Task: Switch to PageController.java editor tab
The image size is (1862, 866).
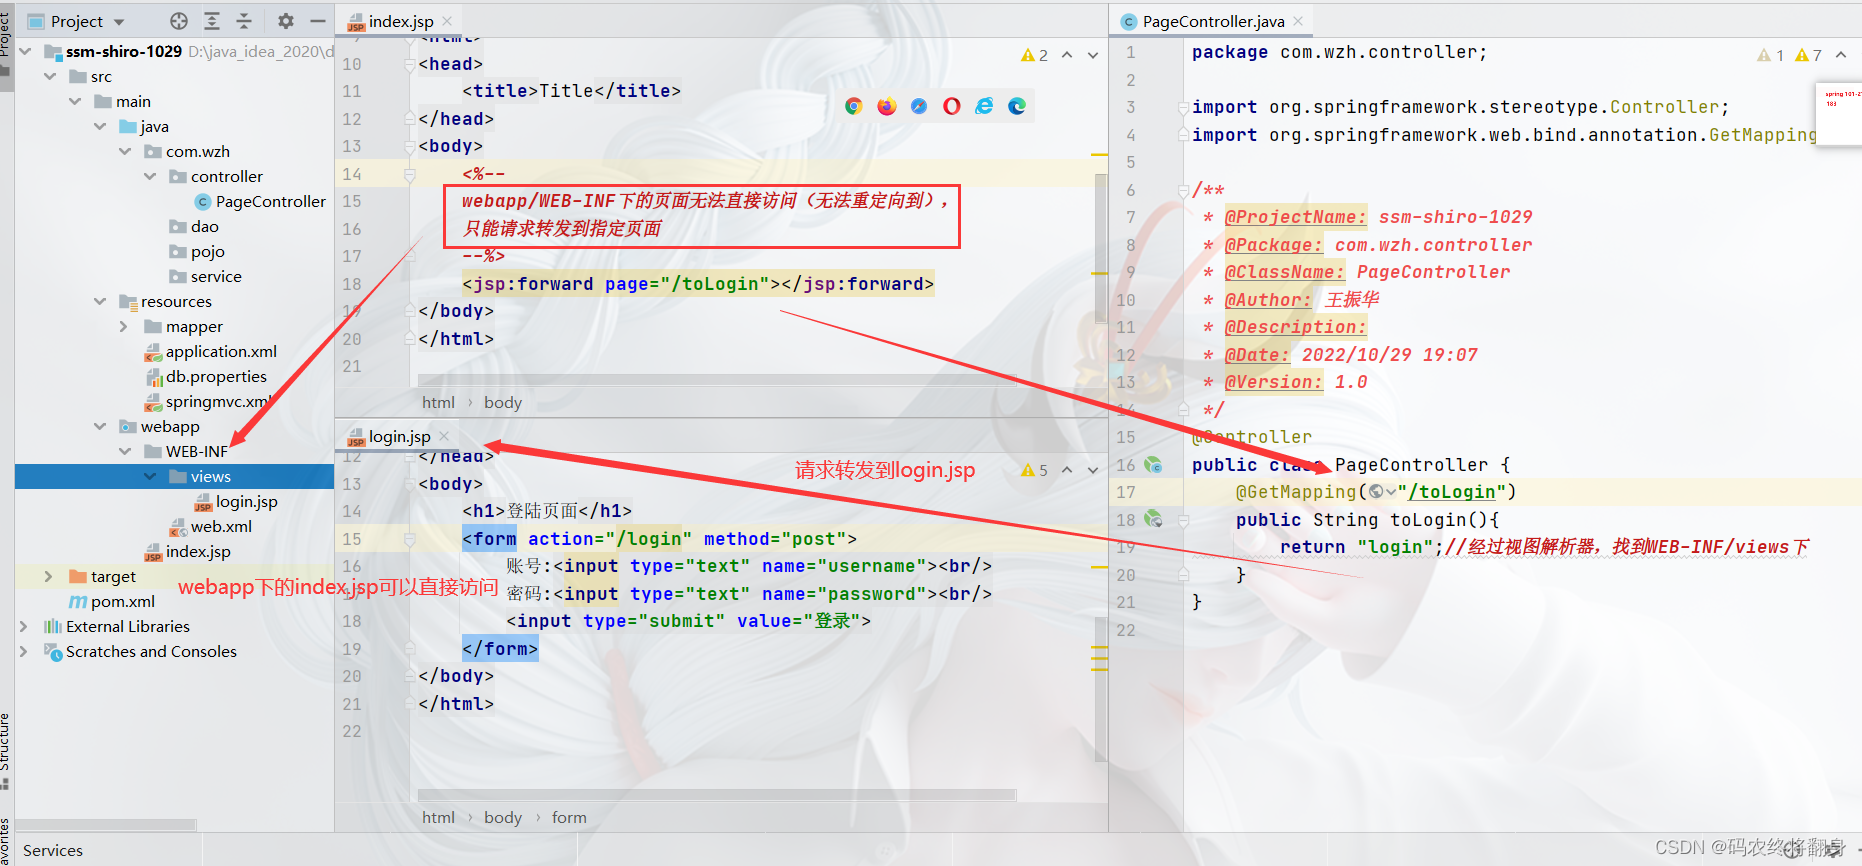Action: (x=1213, y=21)
